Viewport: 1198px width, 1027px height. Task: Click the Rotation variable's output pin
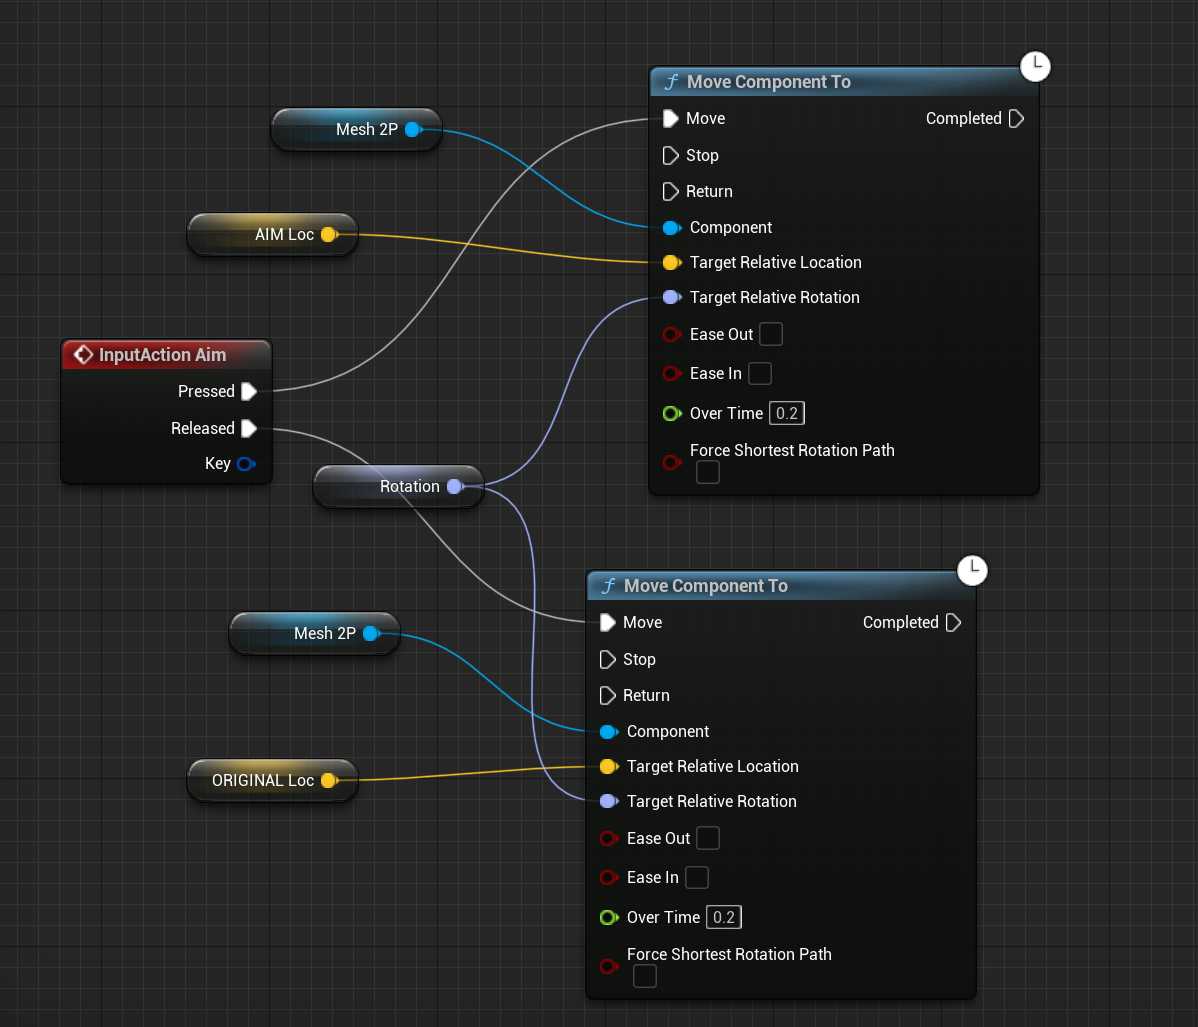(455, 487)
